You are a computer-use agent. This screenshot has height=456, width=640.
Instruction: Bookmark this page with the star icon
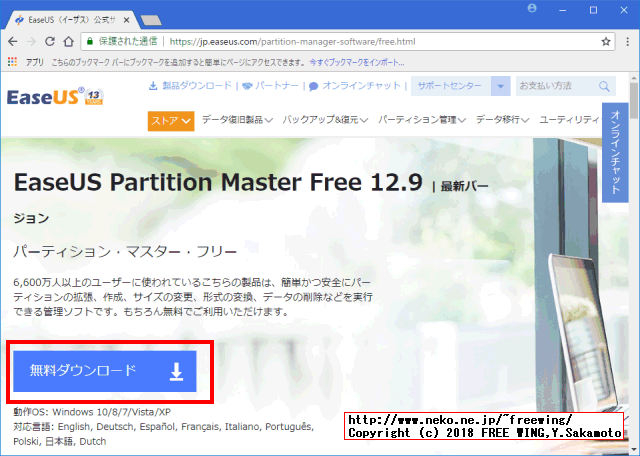coord(606,42)
